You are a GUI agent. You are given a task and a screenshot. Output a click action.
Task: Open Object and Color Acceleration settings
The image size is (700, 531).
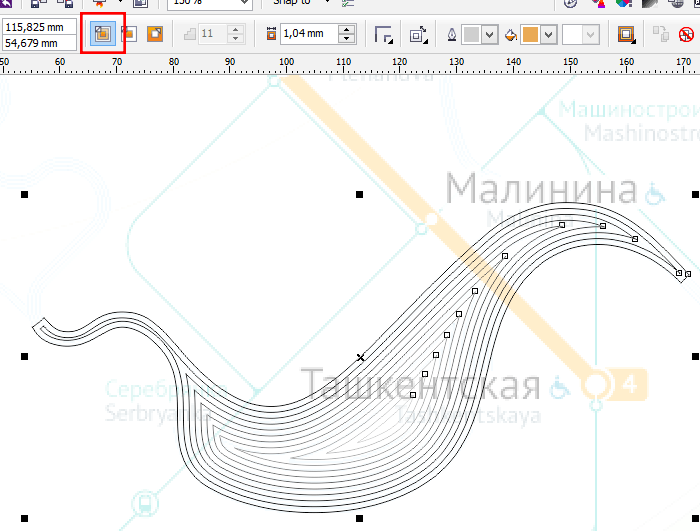[x=626, y=35]
